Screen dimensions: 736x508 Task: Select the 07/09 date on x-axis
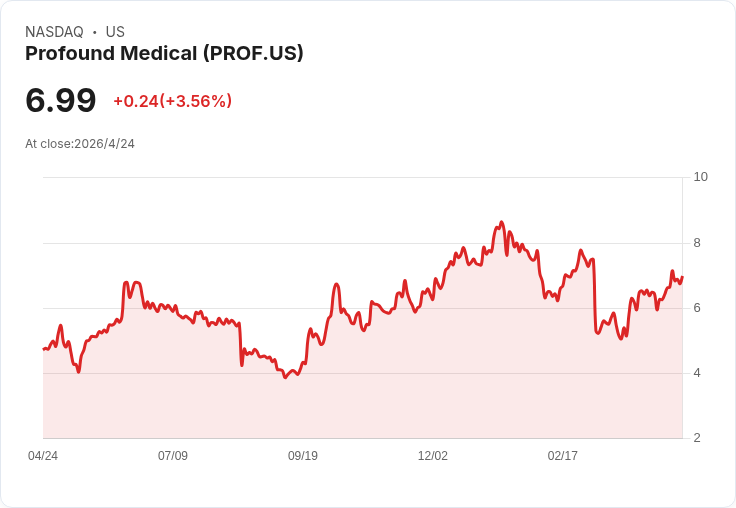coord(173,456)
